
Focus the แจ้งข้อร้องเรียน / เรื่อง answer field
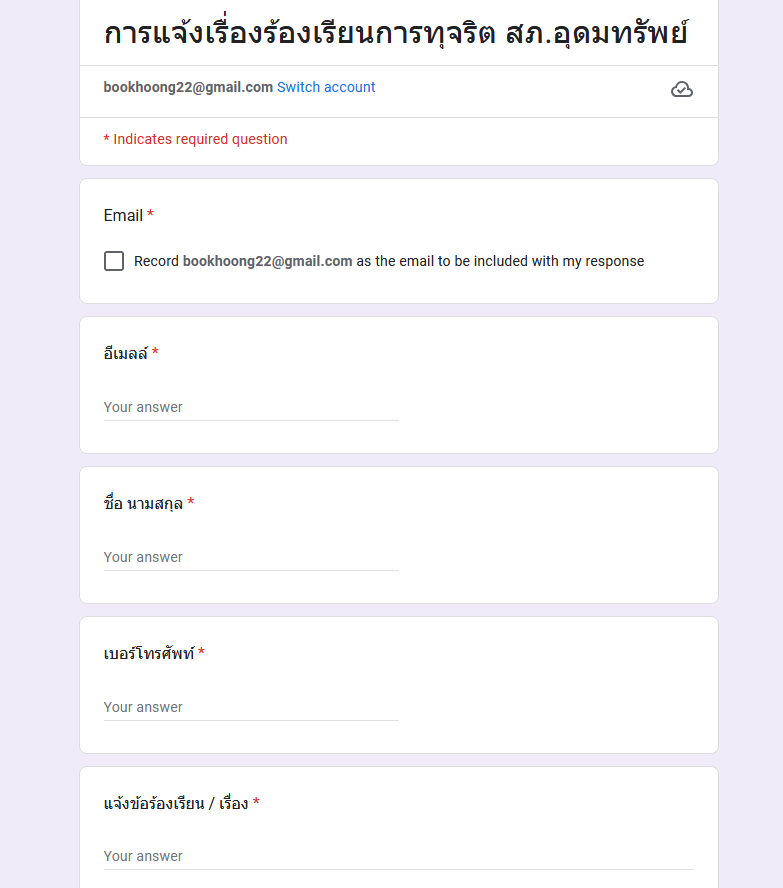pyautogui.click(x=398, y=856)
